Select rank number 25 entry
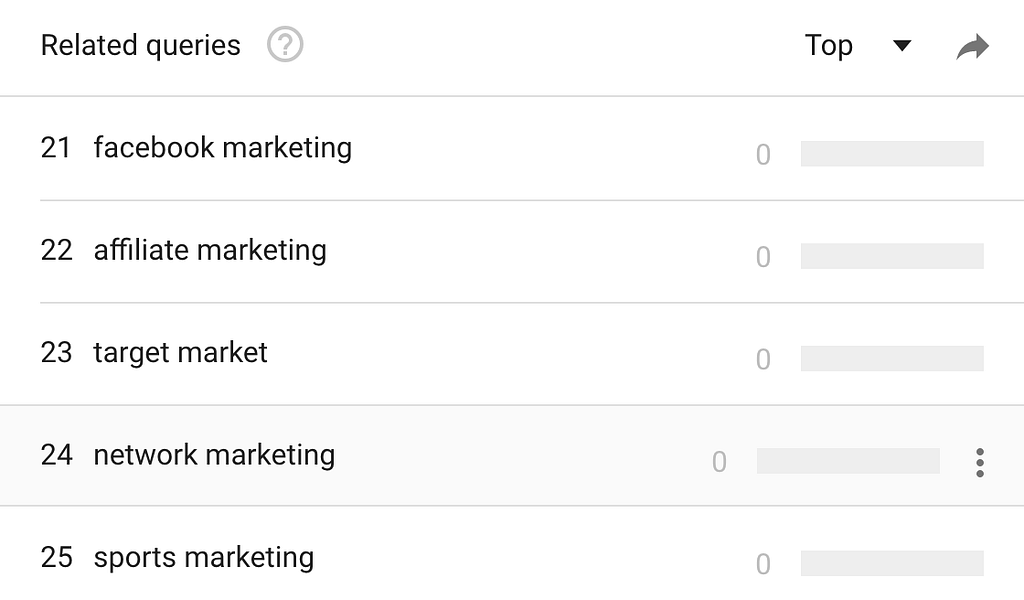 pos(56,558)
